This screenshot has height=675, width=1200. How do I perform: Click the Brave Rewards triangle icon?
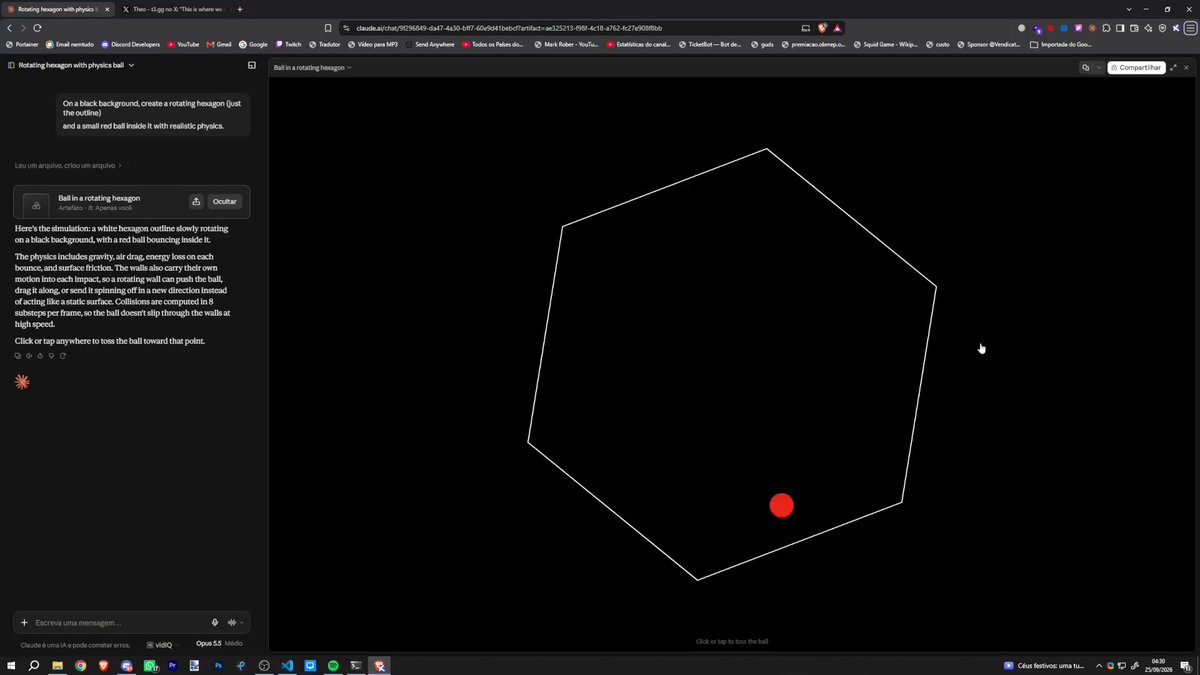tap(837, 28)
